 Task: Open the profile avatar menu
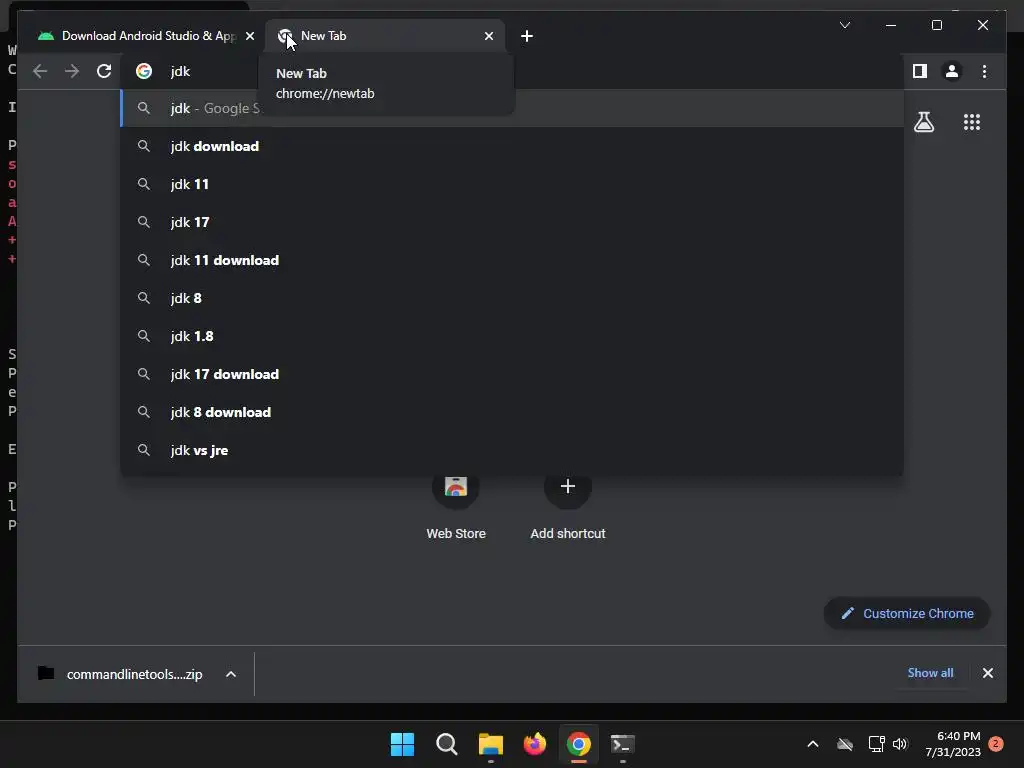(x=952, y=71)
